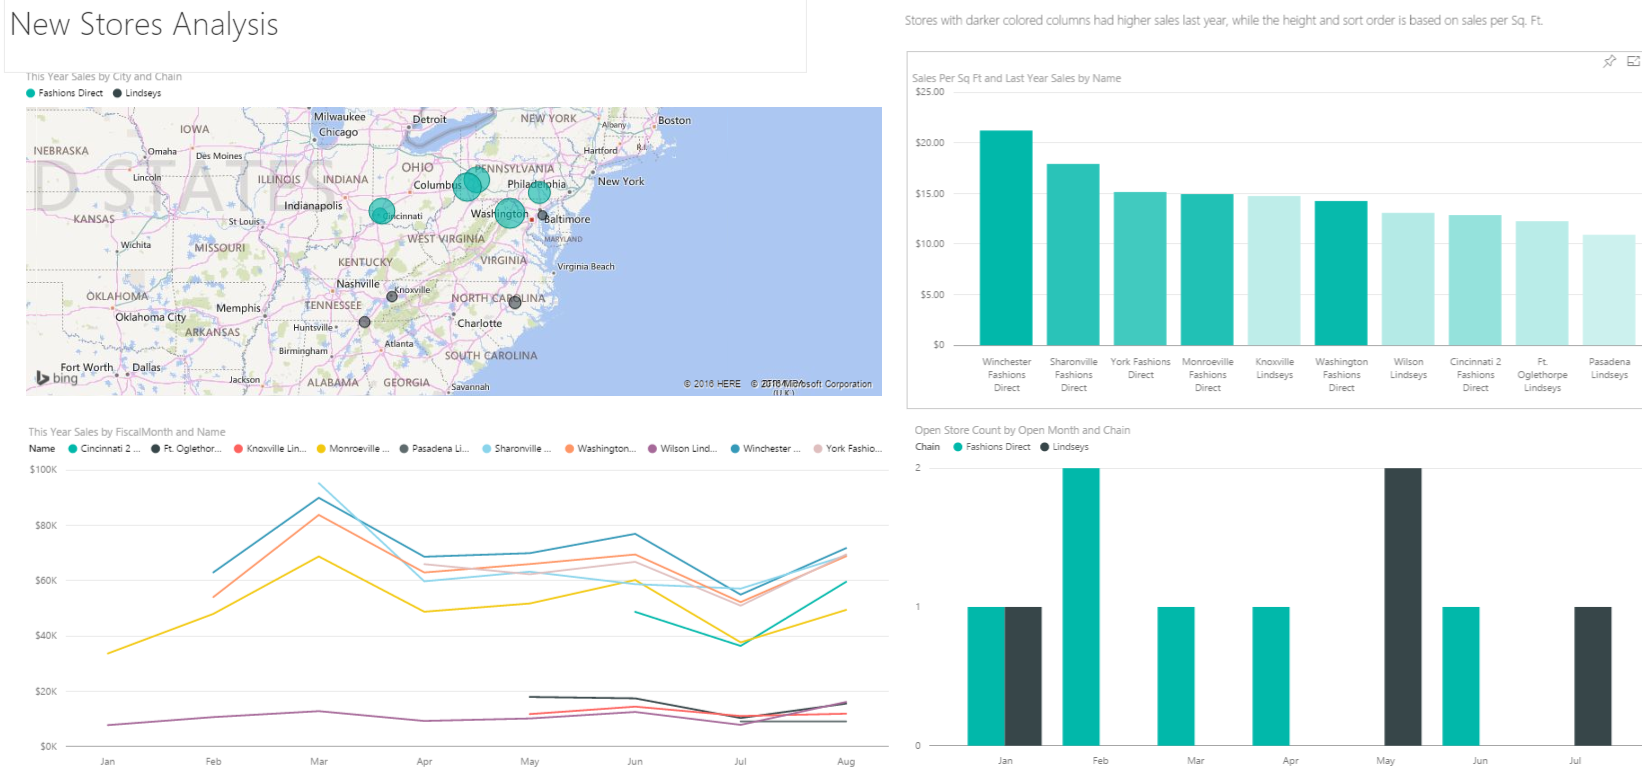Click the Bing logo on the map
Screen dimensions: 1642x768
[x=57, y=378]
